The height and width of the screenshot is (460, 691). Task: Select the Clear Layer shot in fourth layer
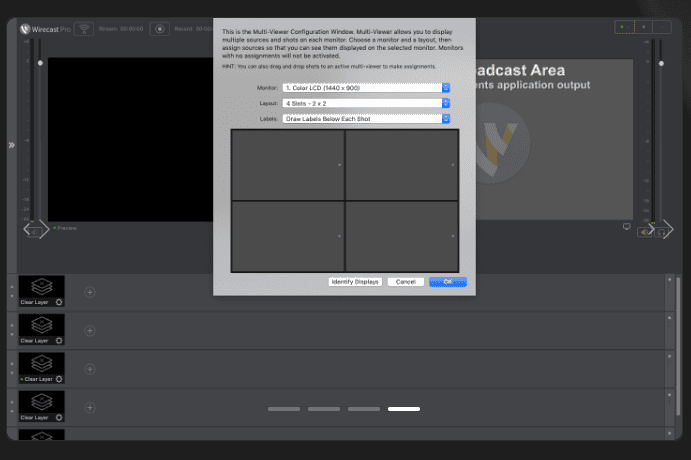click(x=41, y=406)
